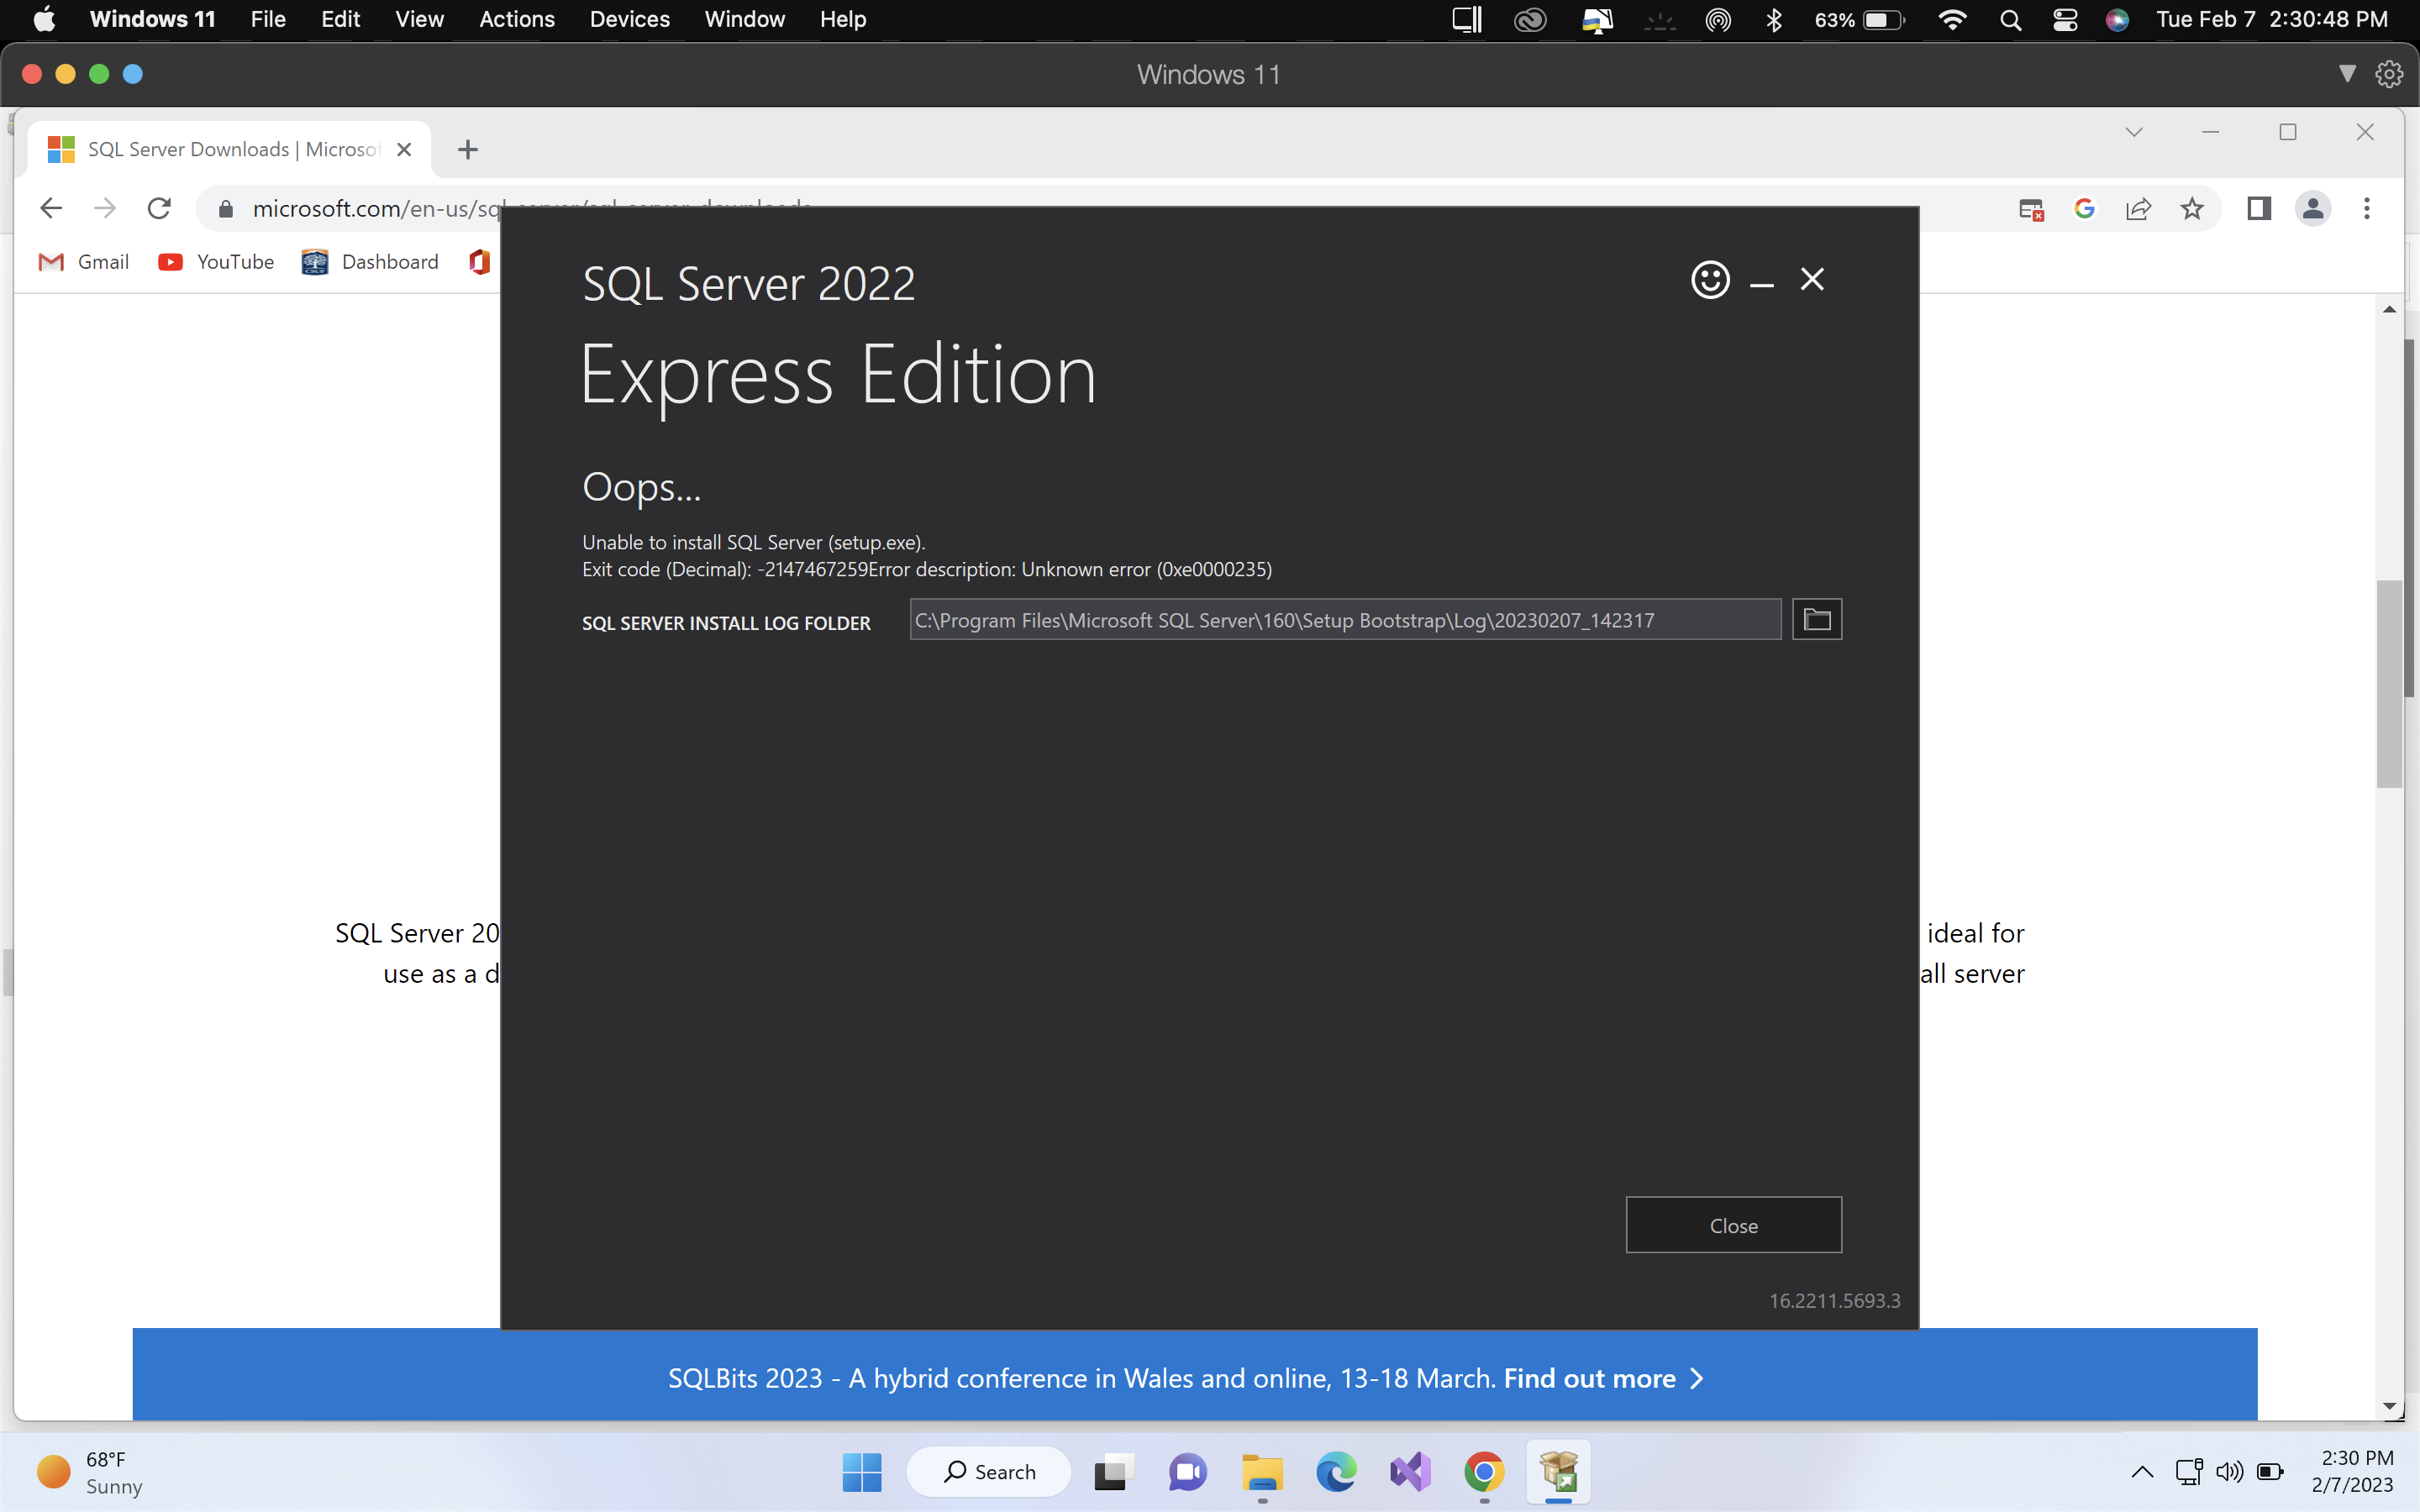Expand the system tray hidden icons chevron
Image resolution: width=2420 pixels, height=1512 pixels.
[x=2142, y=1471]
